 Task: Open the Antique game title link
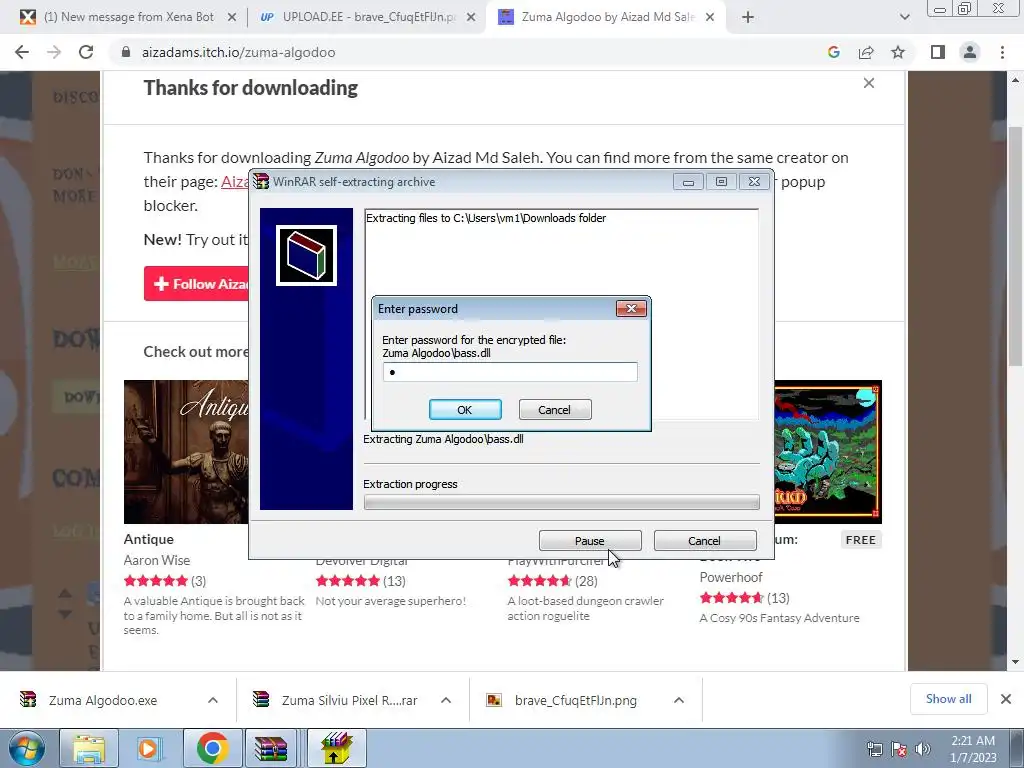point(149,539)
